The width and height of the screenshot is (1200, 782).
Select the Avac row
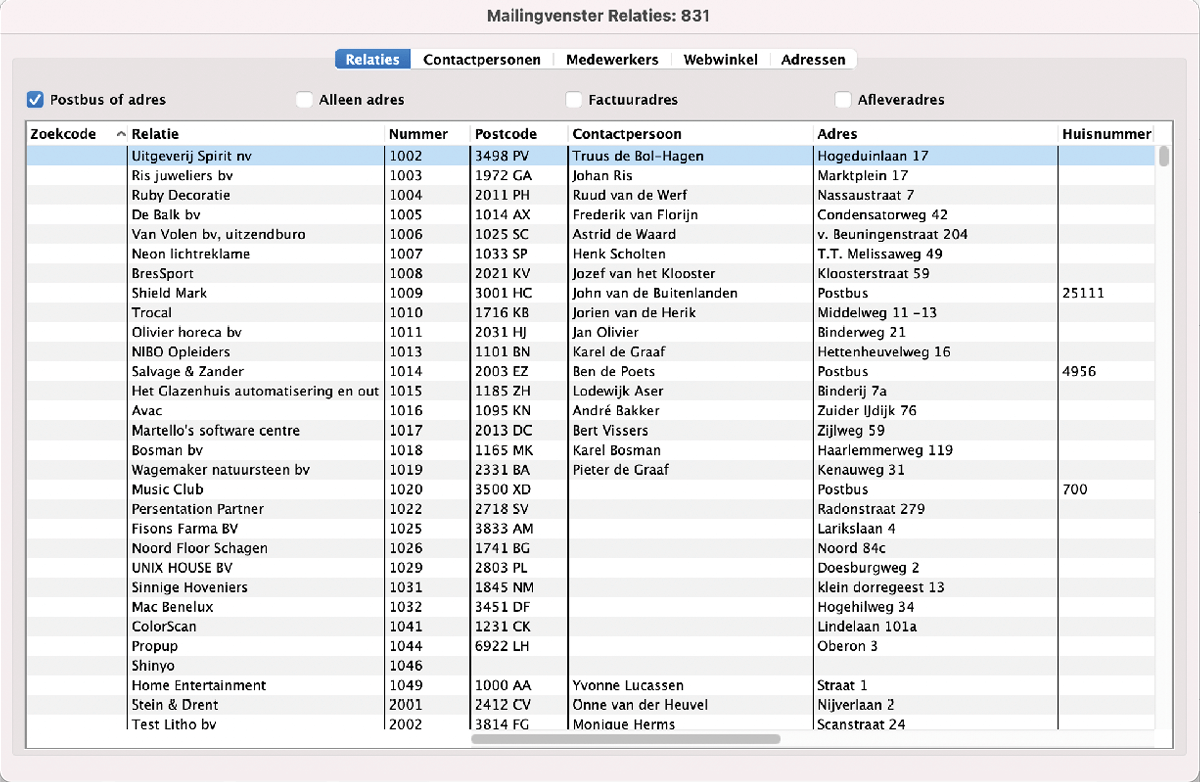[590, 411]
